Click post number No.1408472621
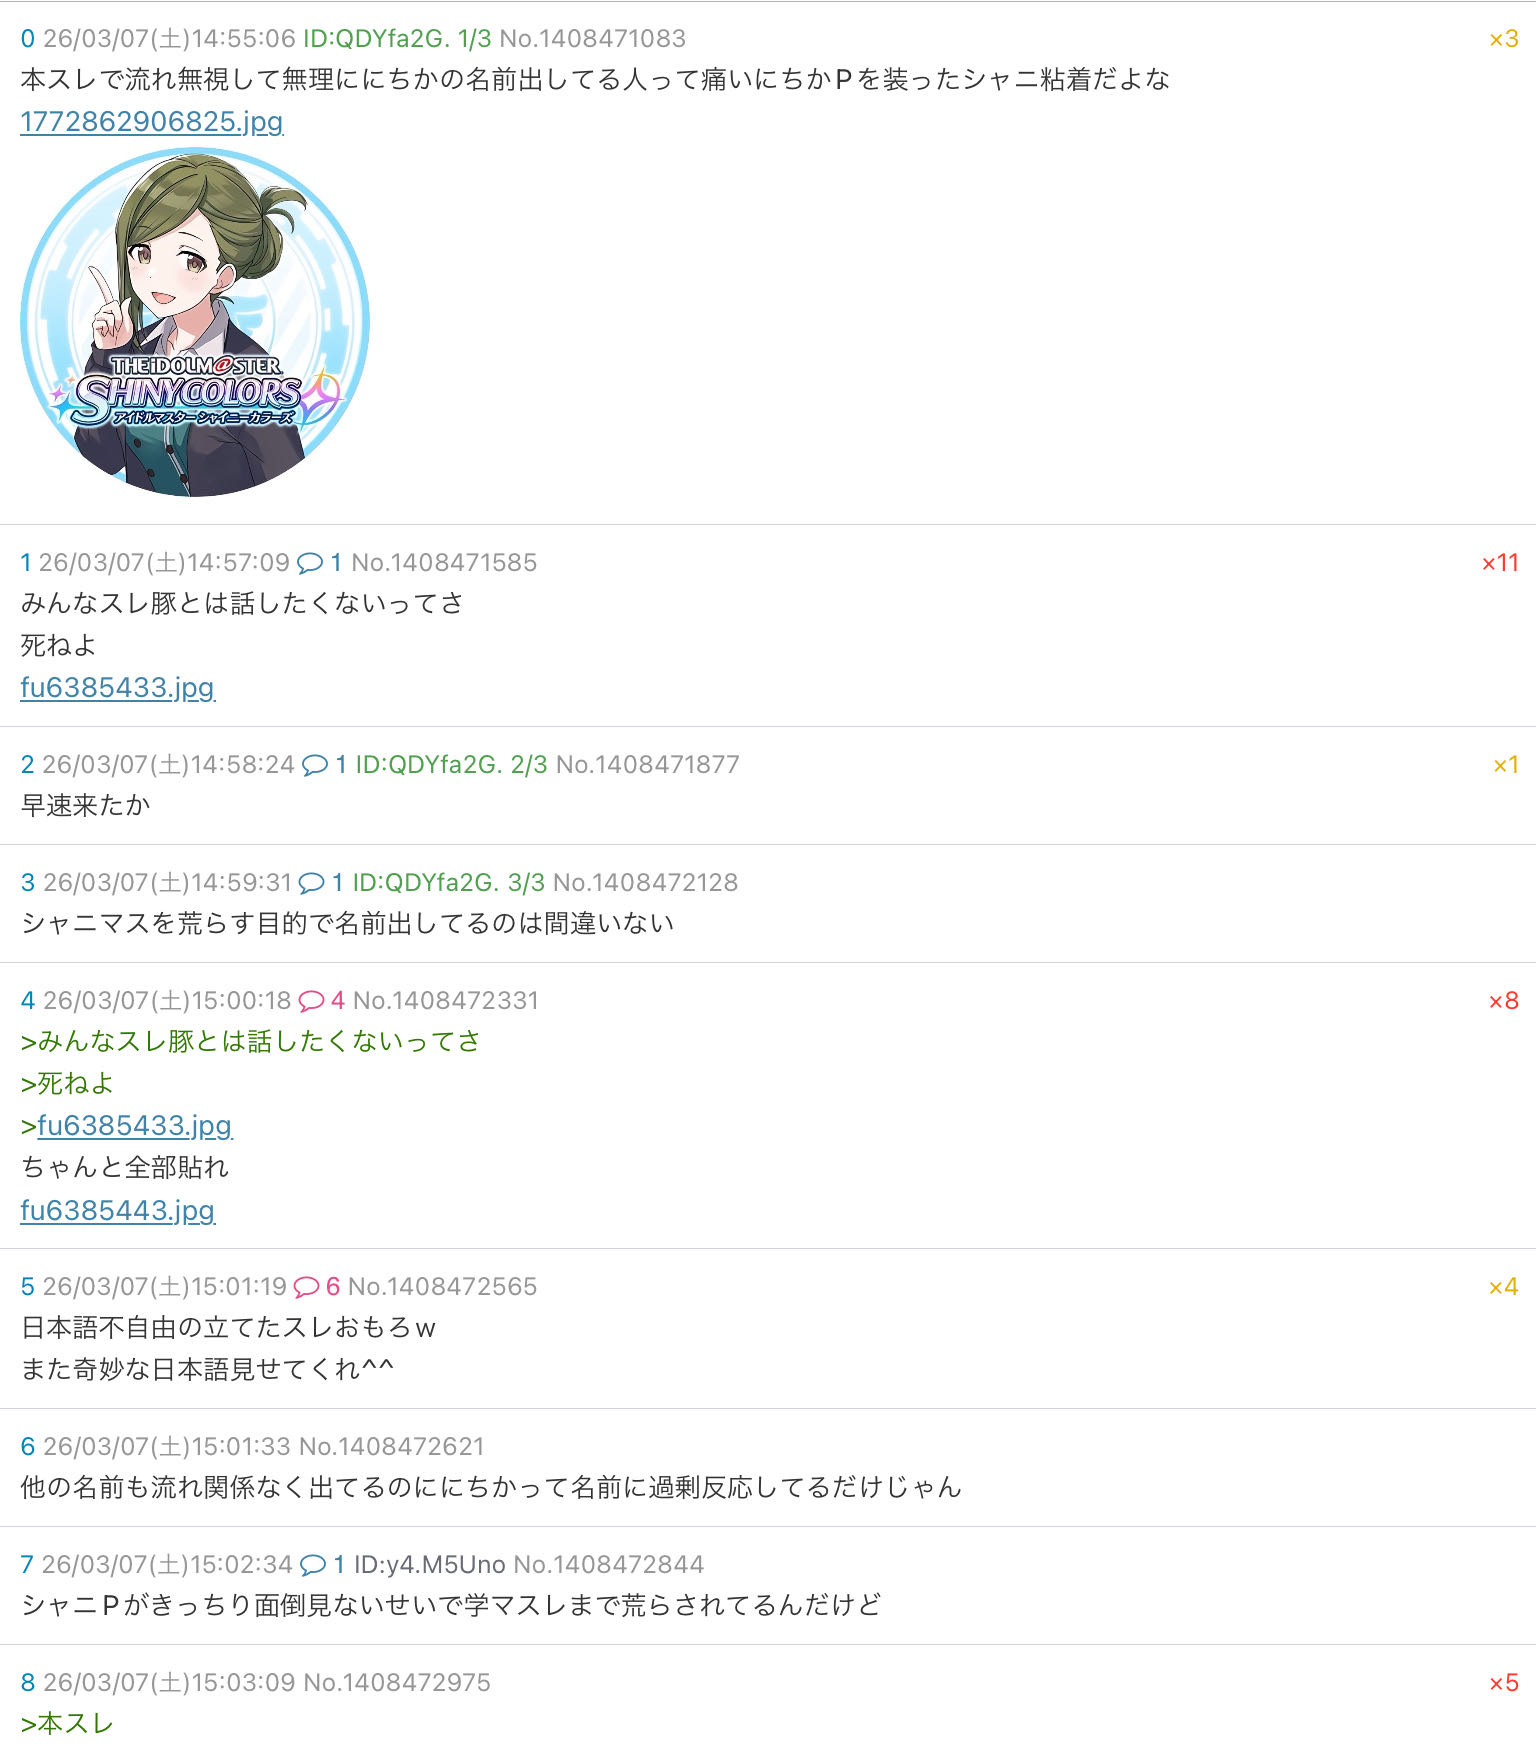The height and width of the screenshot is (1762, 1536). 392,1447
